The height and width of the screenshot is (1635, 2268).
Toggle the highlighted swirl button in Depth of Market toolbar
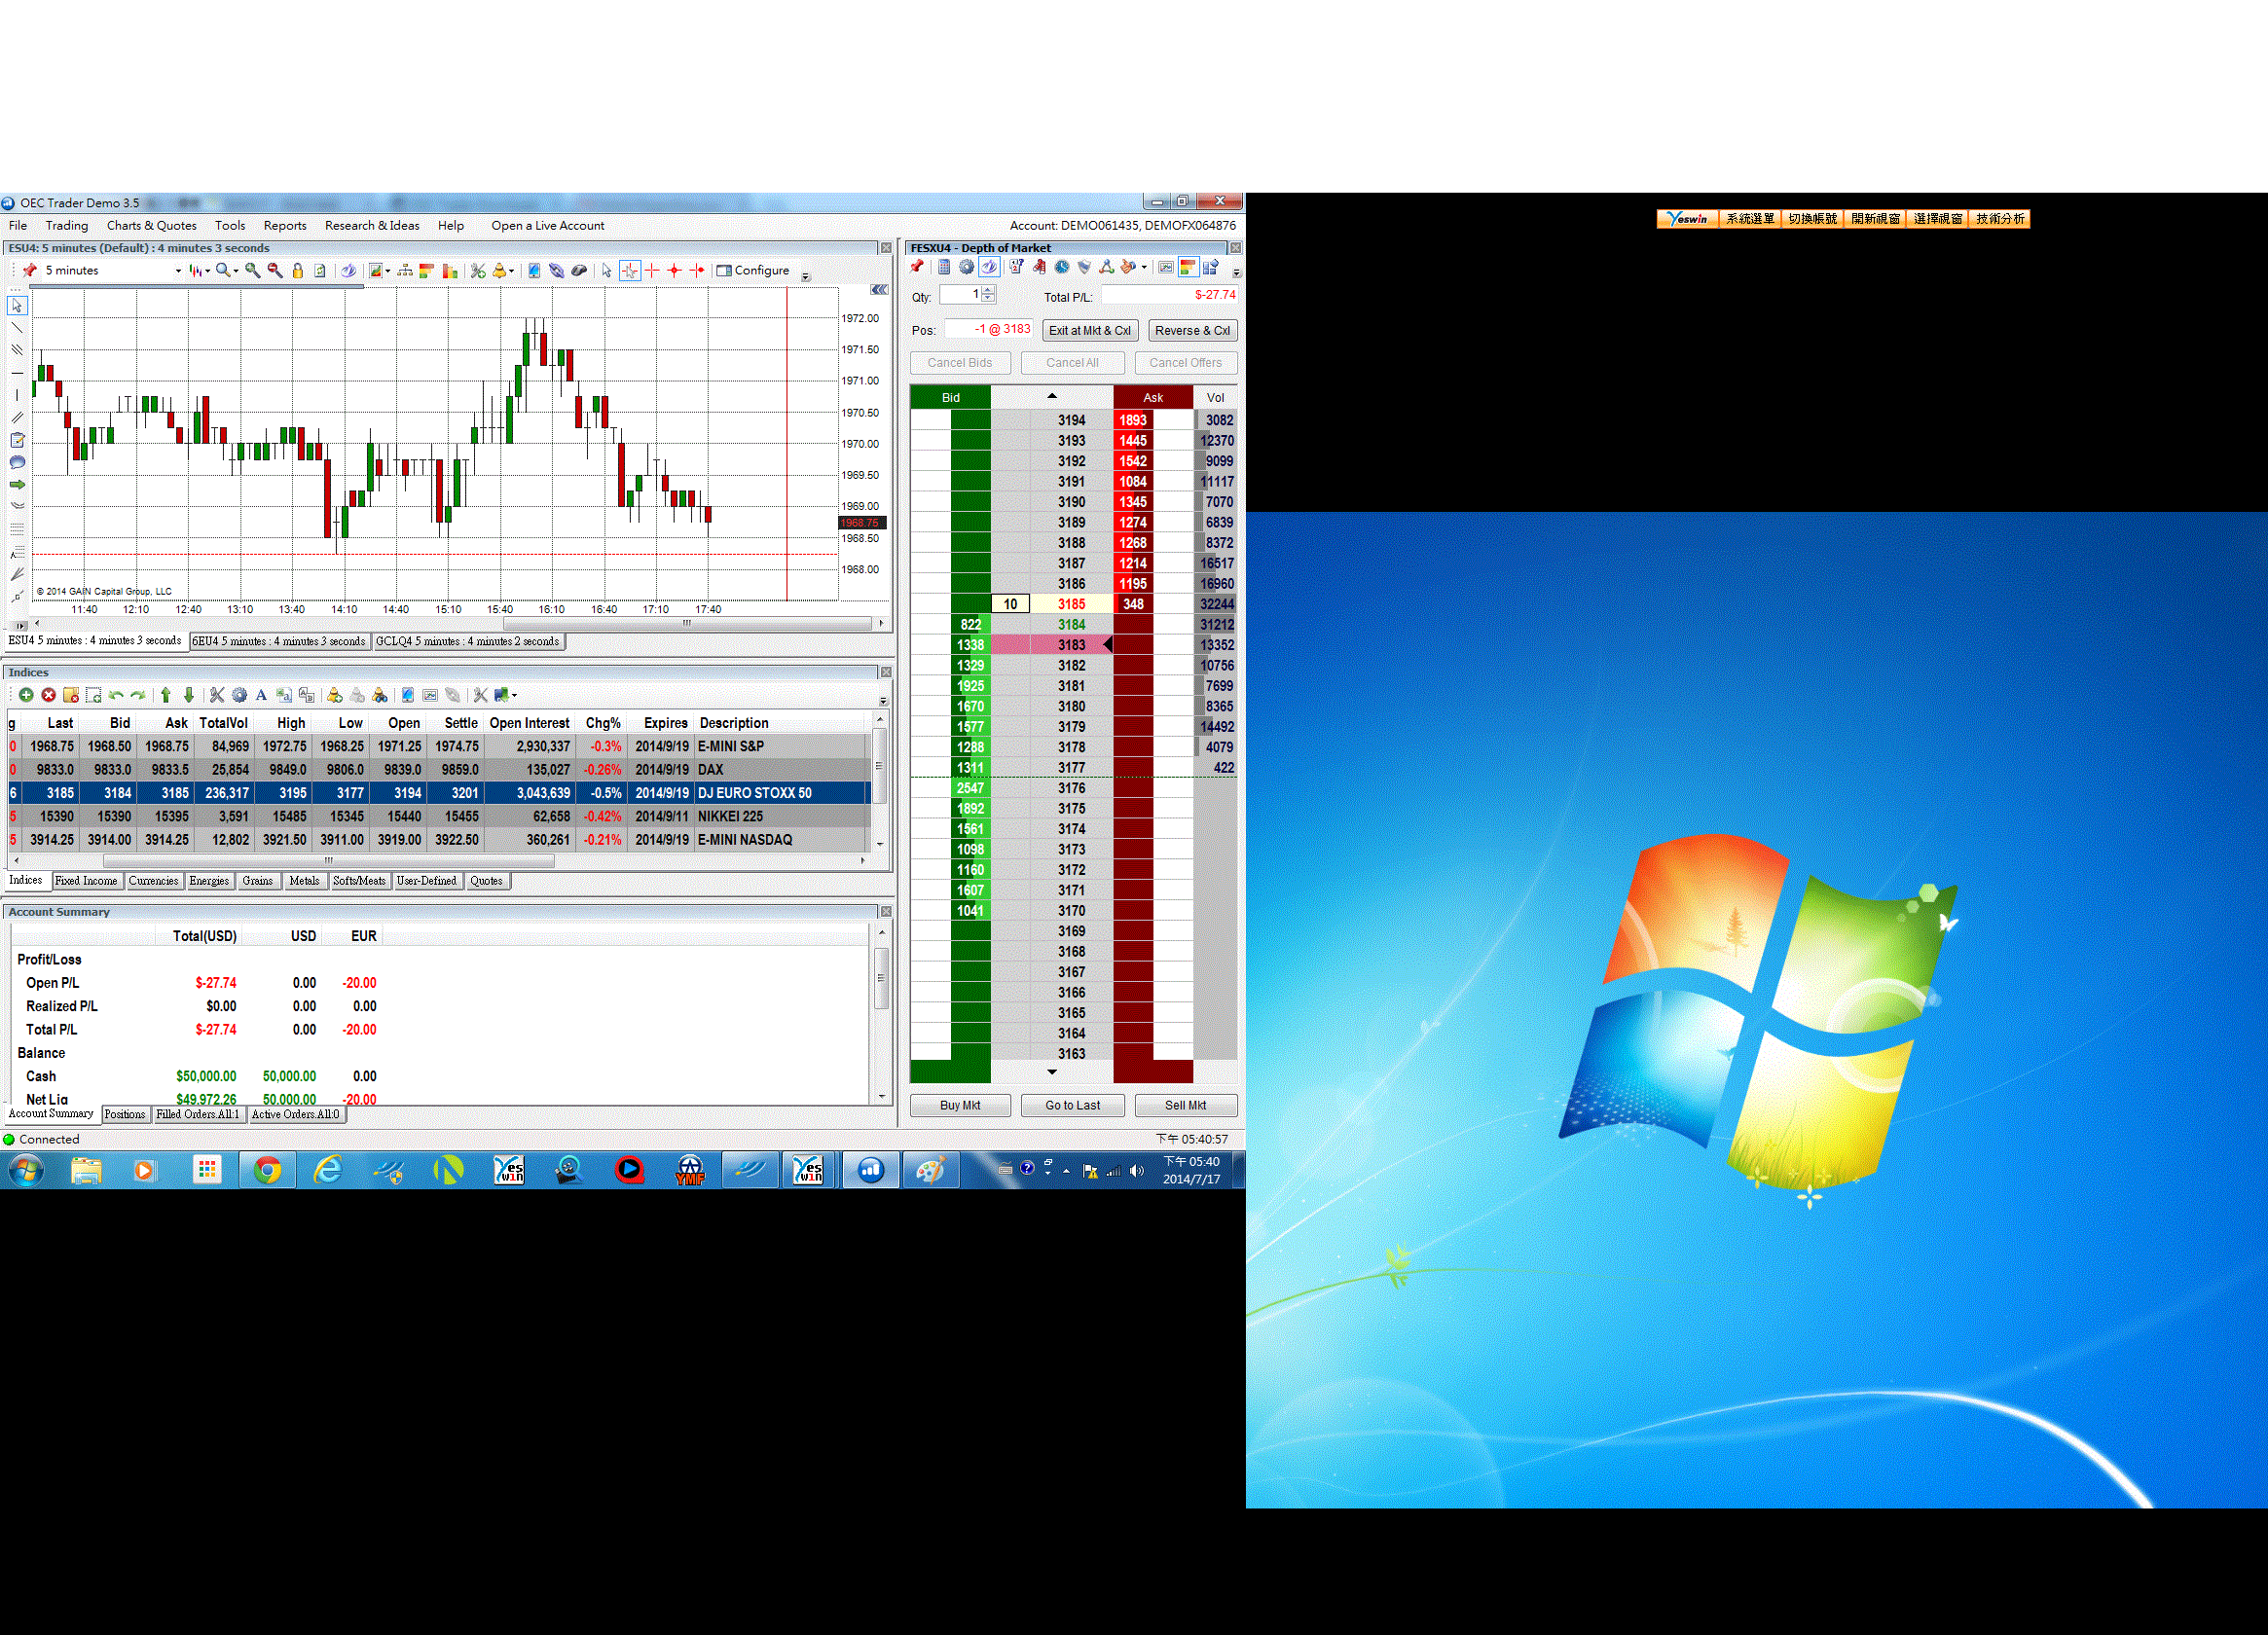coord(990,267)
